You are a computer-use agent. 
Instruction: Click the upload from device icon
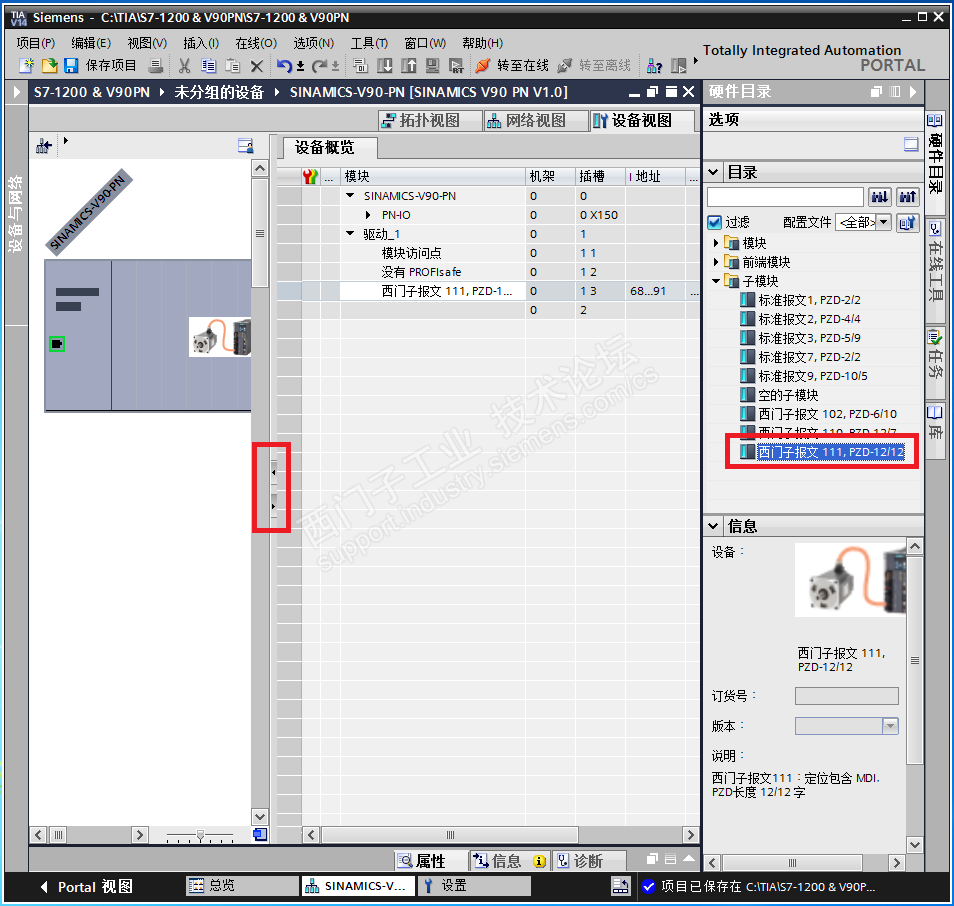(409, 66)
